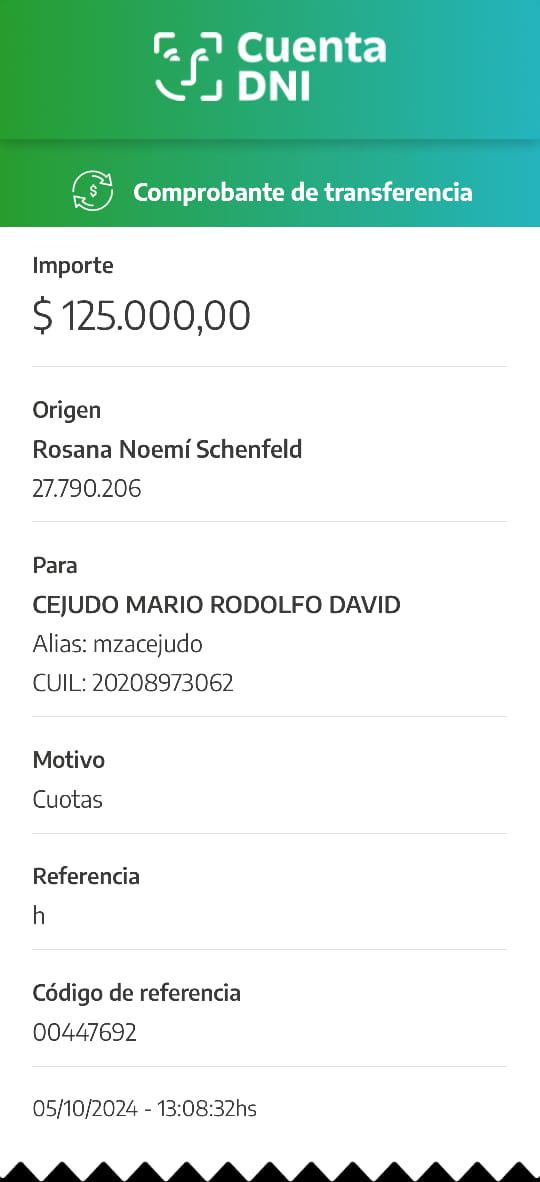Click the date 05/10/2024 - 13:08:32hs
540x1182 pixels.
[x=145, y=1110]
